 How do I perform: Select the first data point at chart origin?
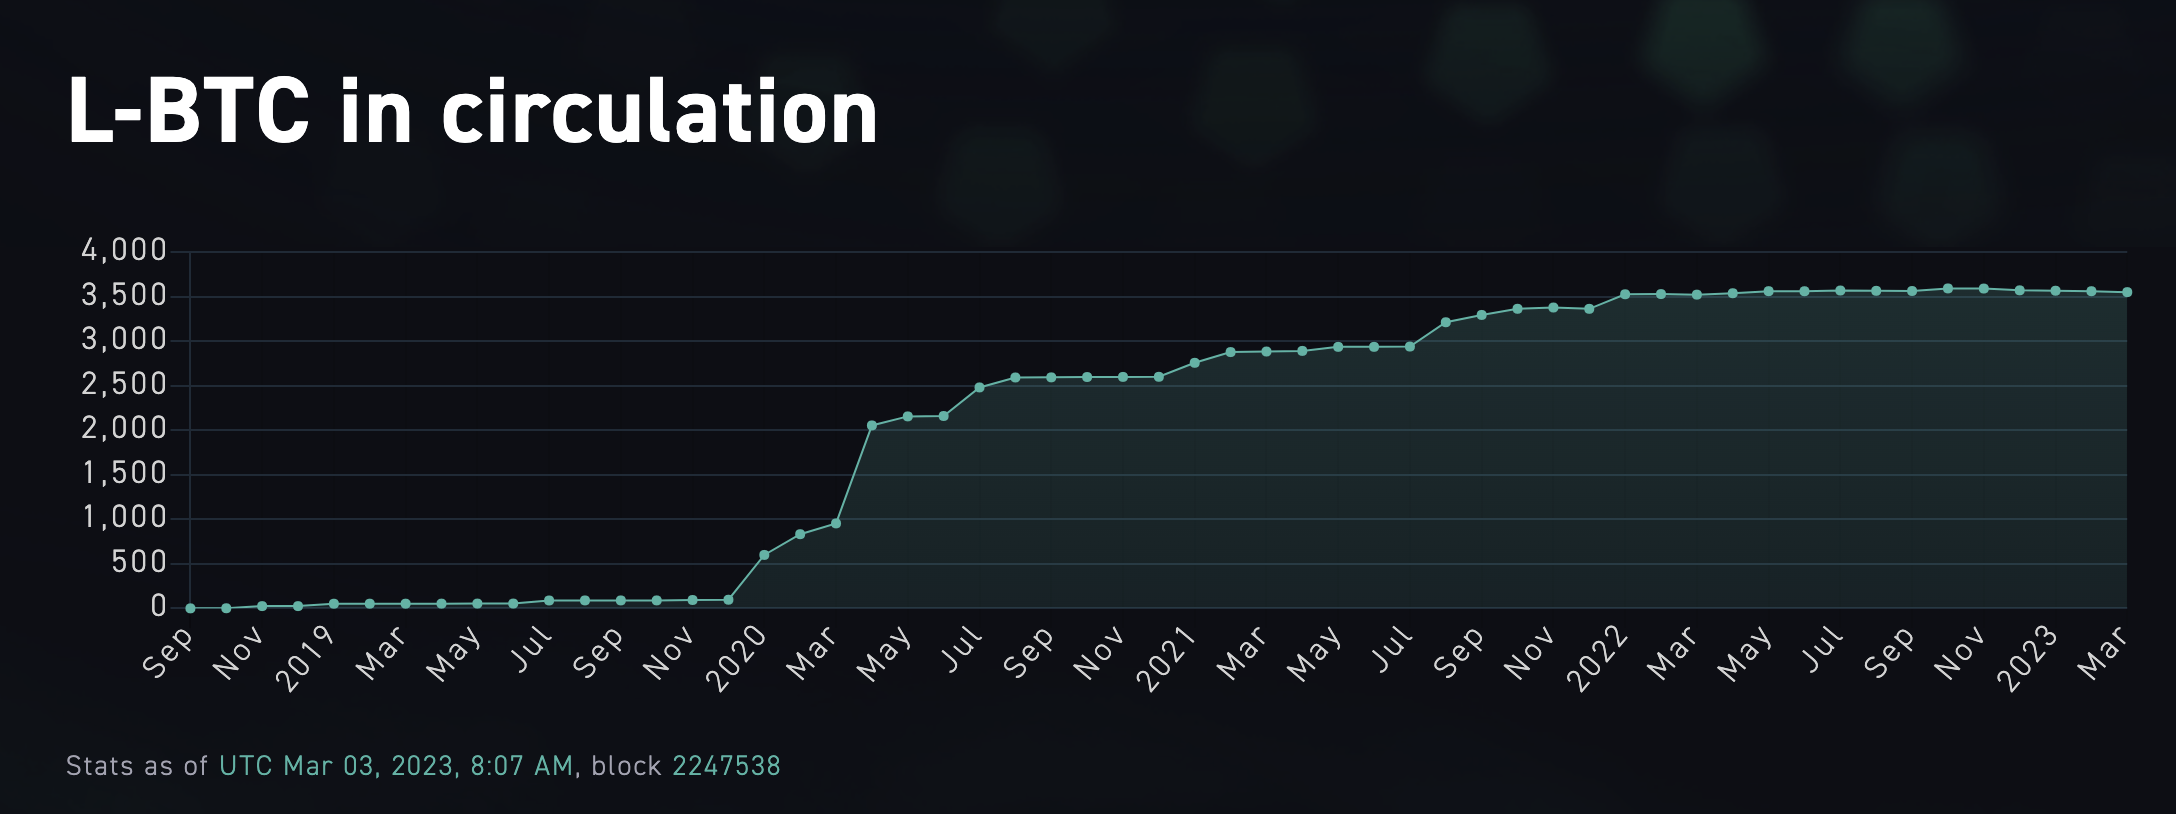pos(190,608)
